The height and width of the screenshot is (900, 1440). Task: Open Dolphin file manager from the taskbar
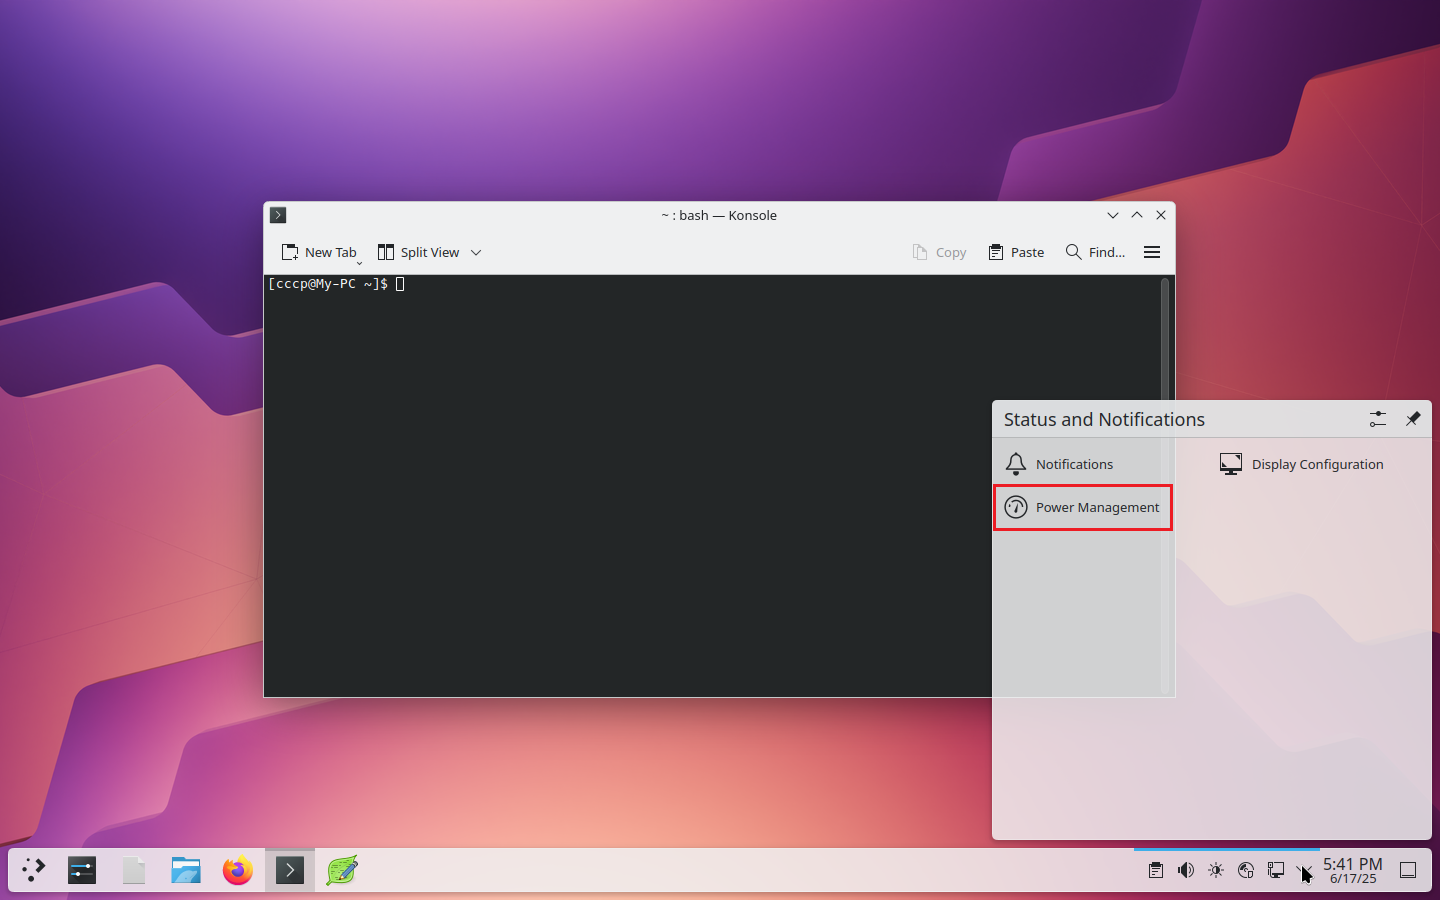point(186,870)
